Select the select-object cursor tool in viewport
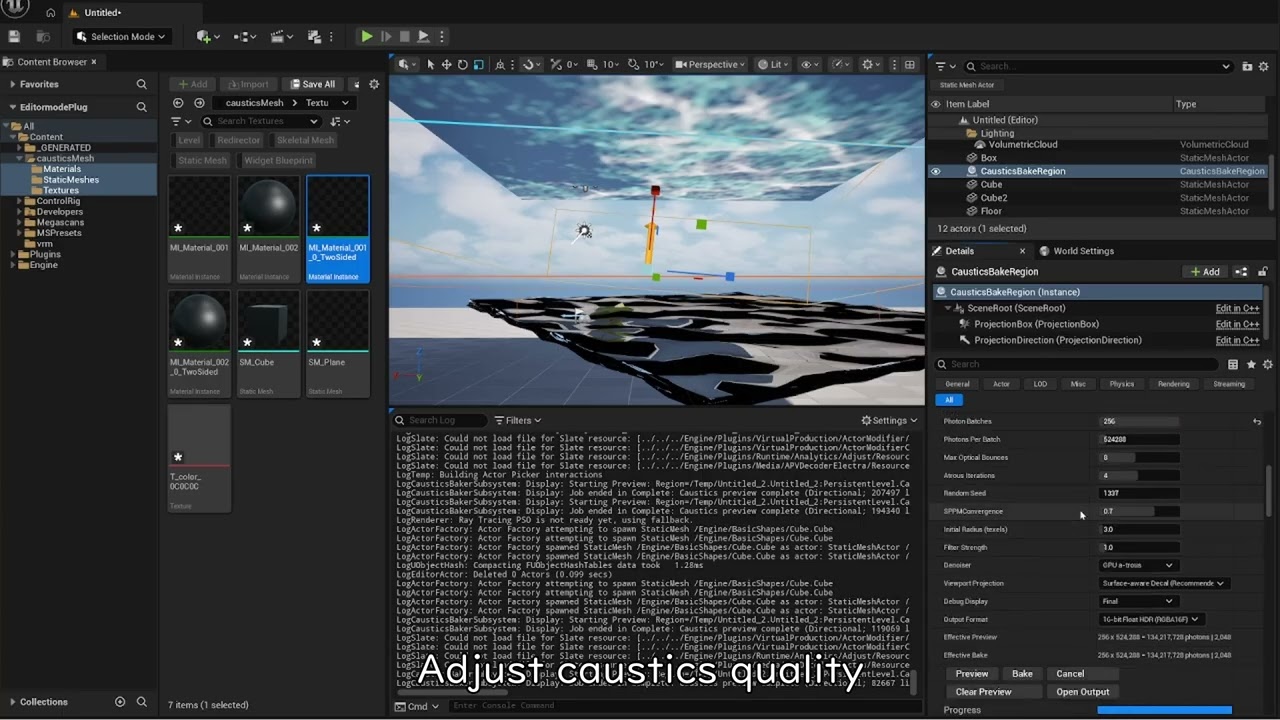The width and height of the screenshot is (1280, 720). click(x=431, y=65)
